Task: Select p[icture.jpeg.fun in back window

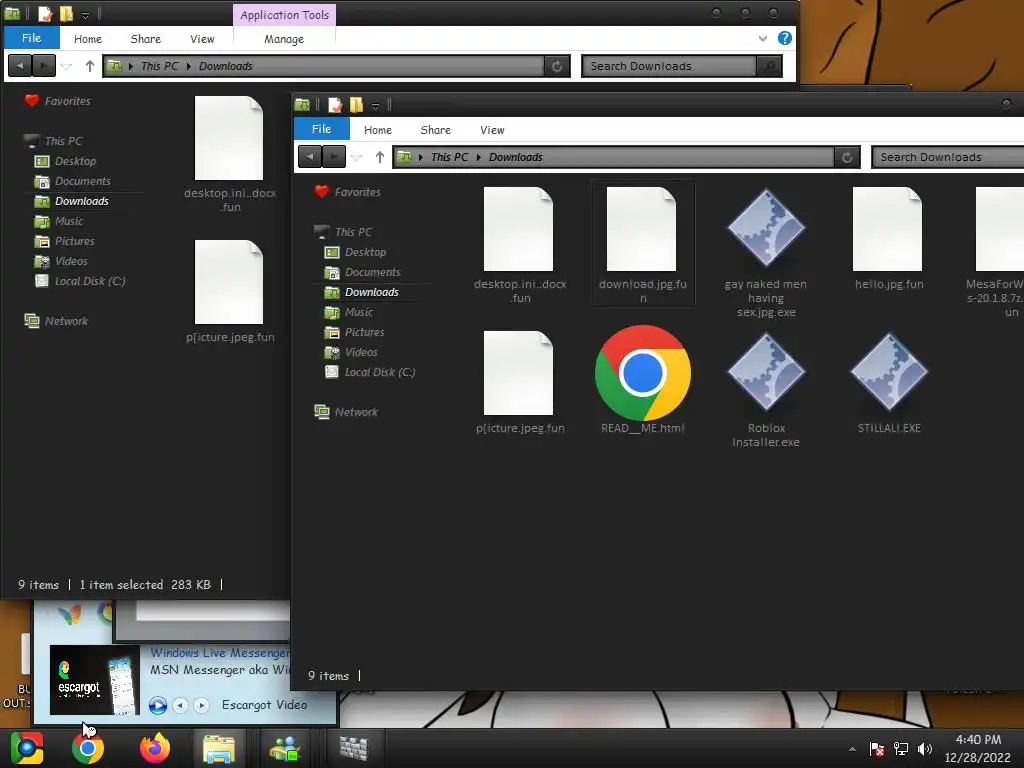Action: click(230, 291)
